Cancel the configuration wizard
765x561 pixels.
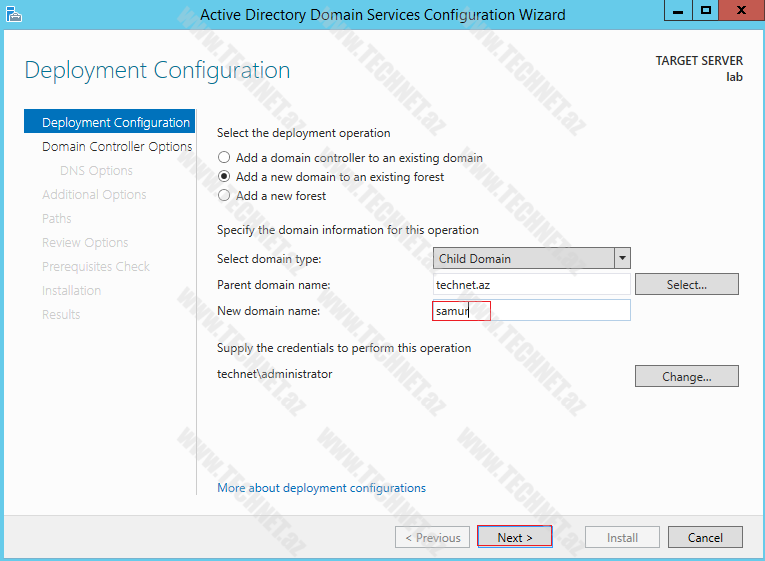[x=705, y=538]
